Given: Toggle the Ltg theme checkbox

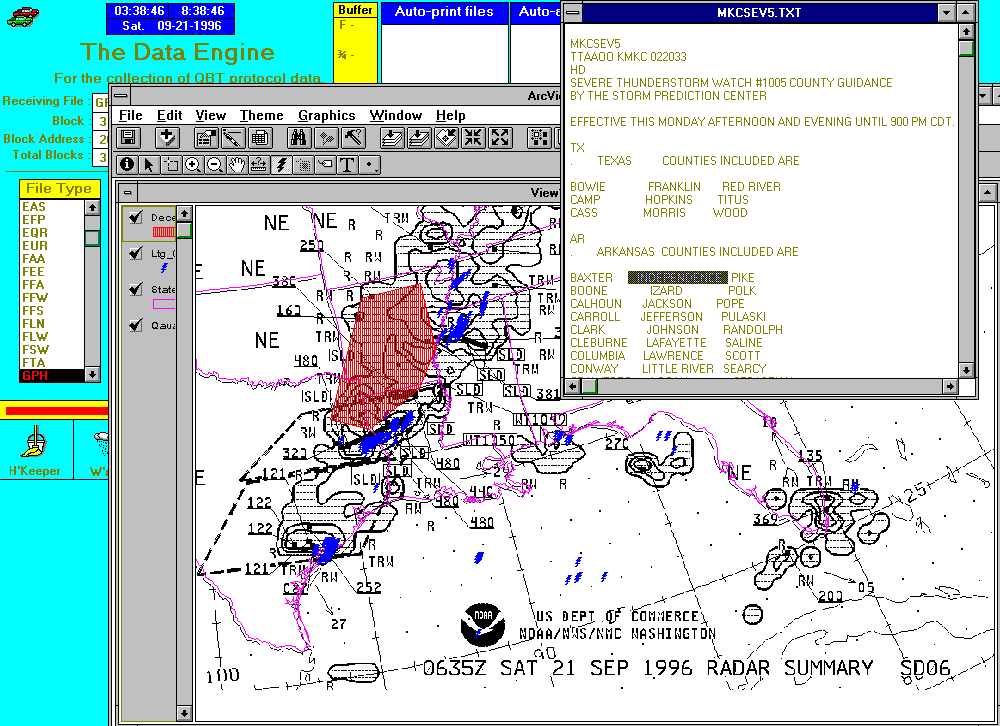Looking at the screenshot, I should pos(136,254).
